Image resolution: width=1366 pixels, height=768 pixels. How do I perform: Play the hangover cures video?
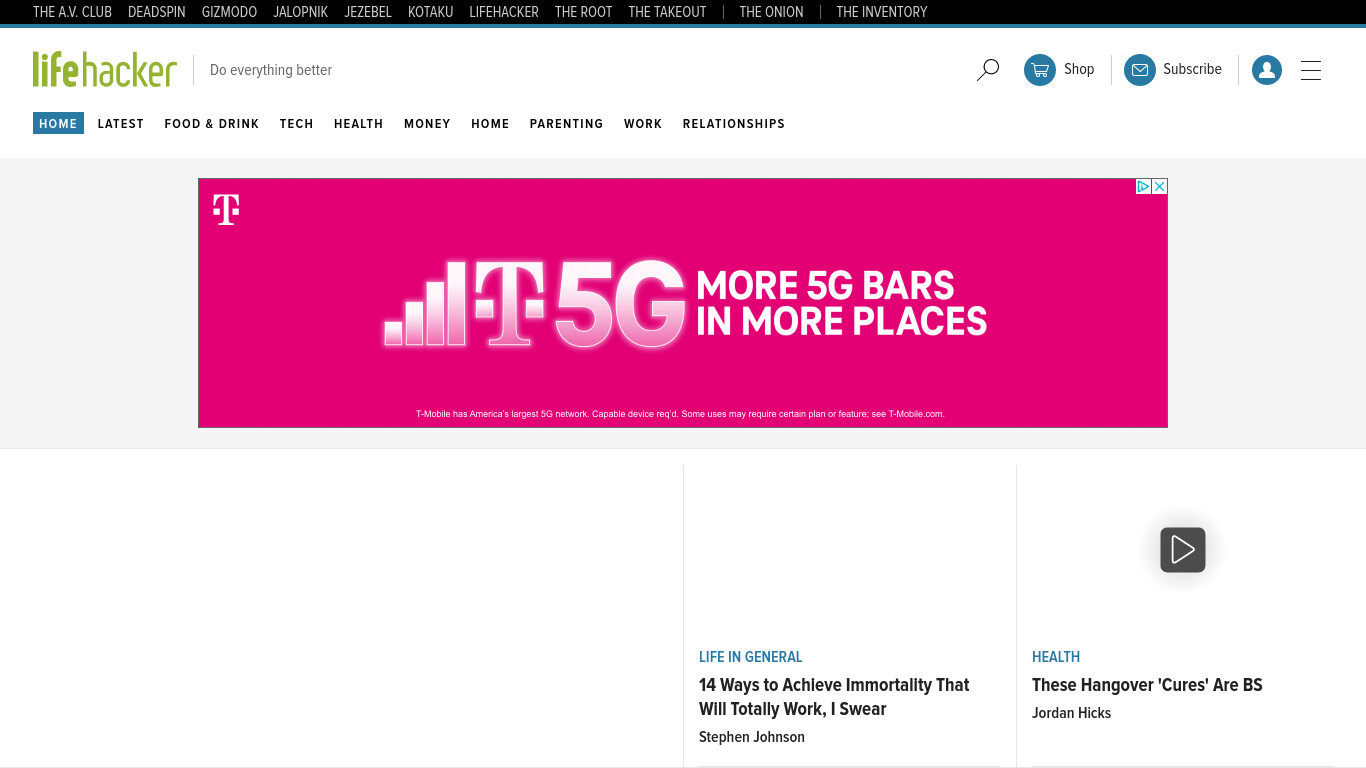[1183, 550]
